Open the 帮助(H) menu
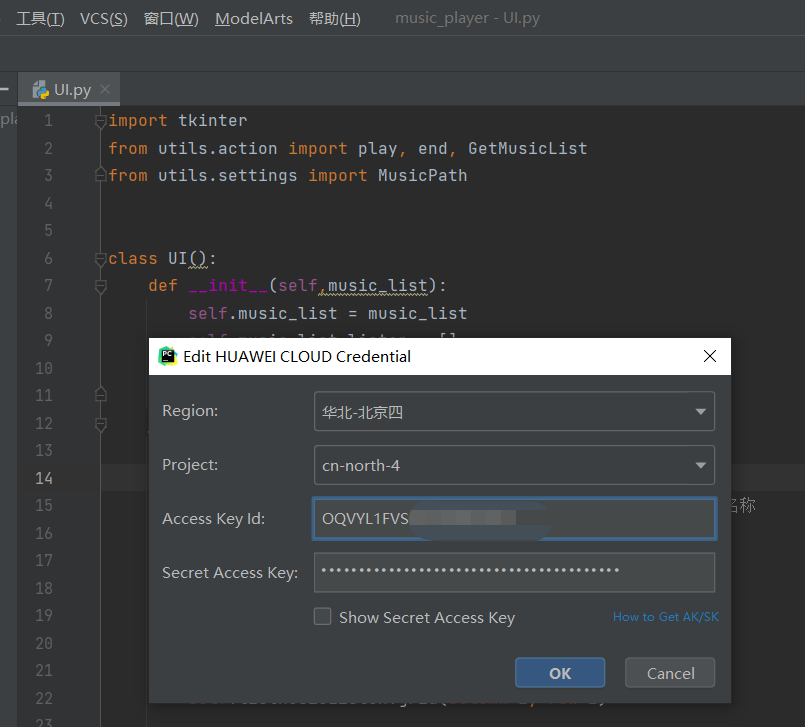 coord(334,19)
